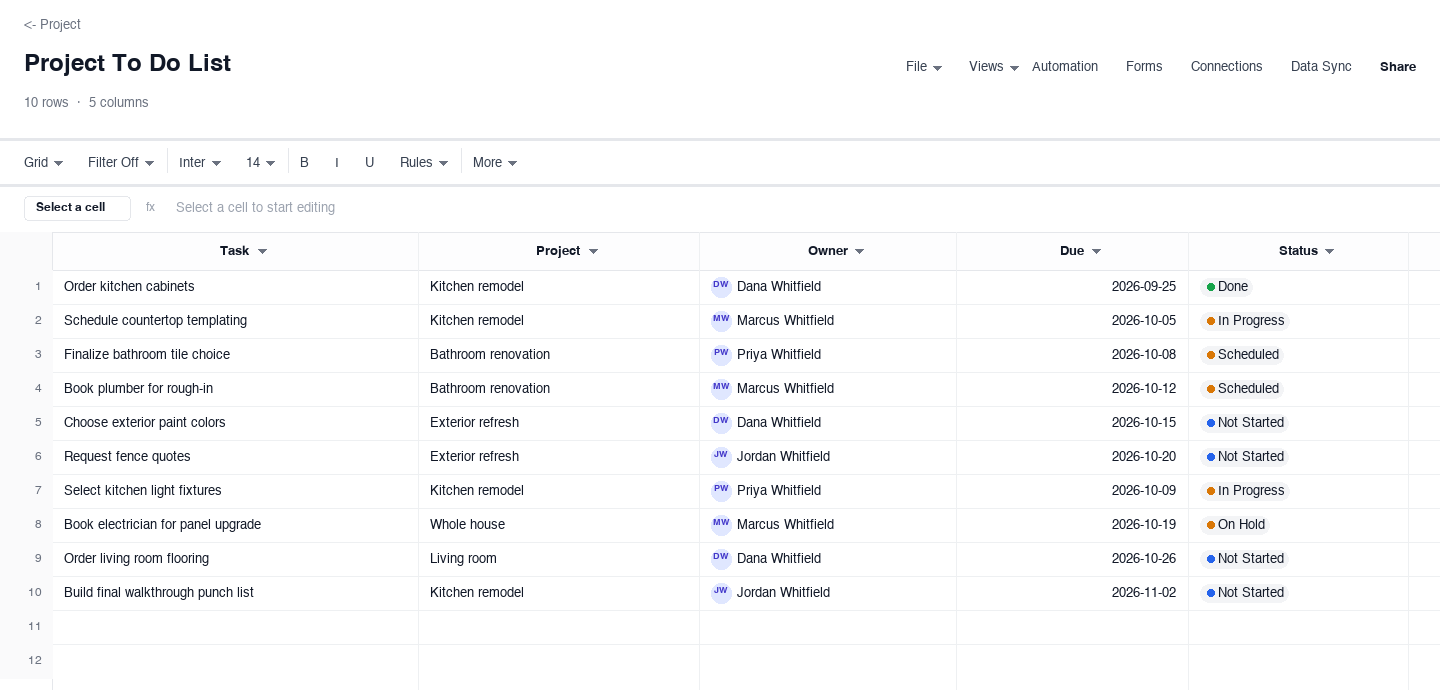The width and height of the screenshot is (1440, 690).
Task: Open the Project column header arrow
Action: coord(593,252)
